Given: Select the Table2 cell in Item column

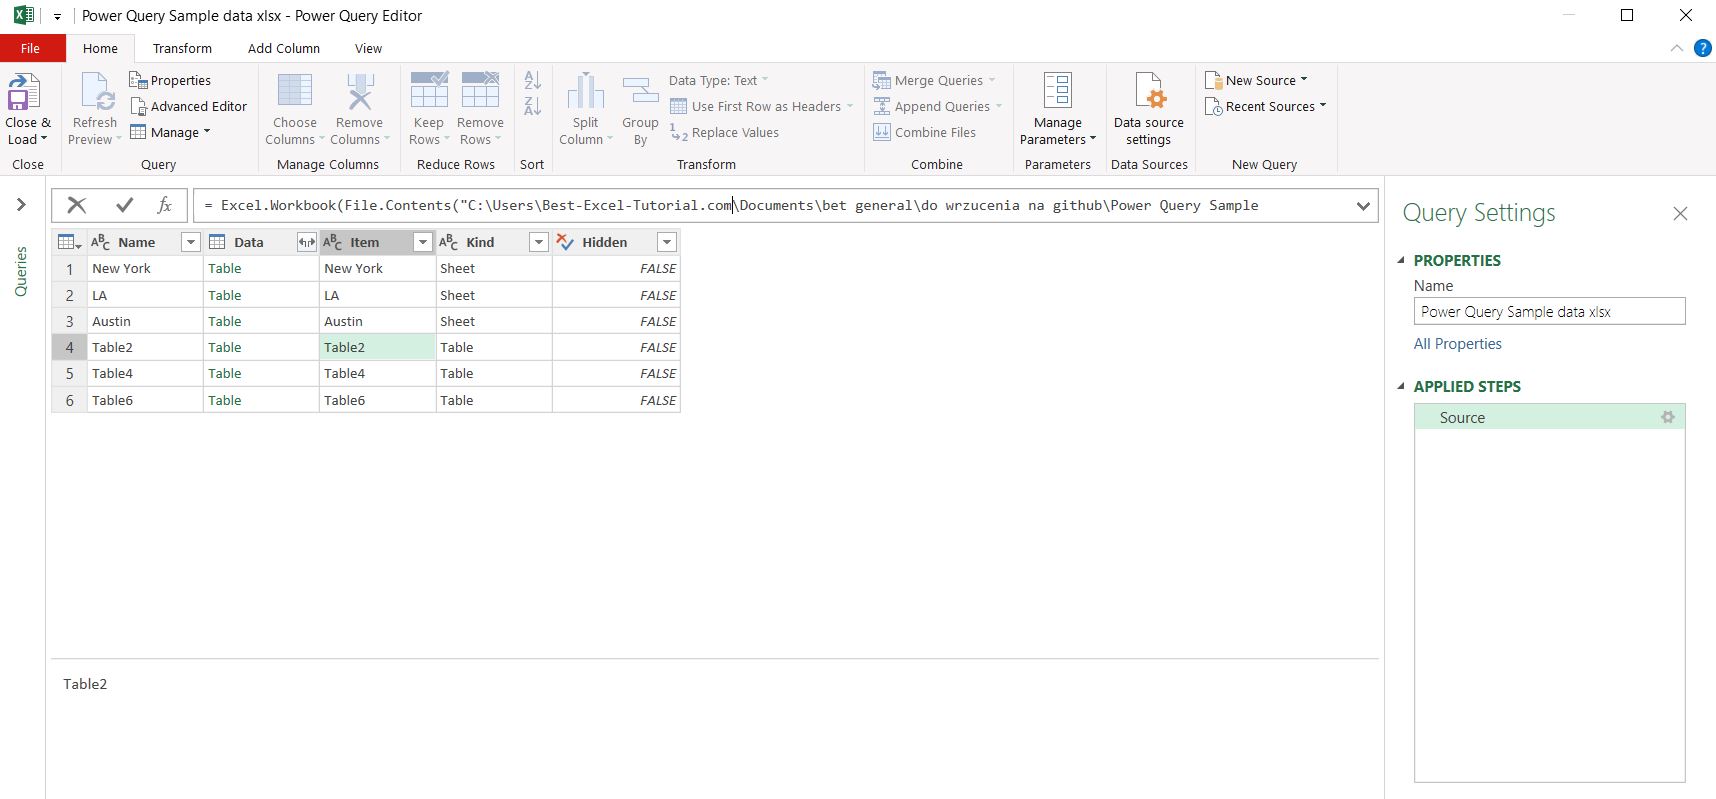Looking at the screenshot, I should pyautogui.click(x=378, y=347).
